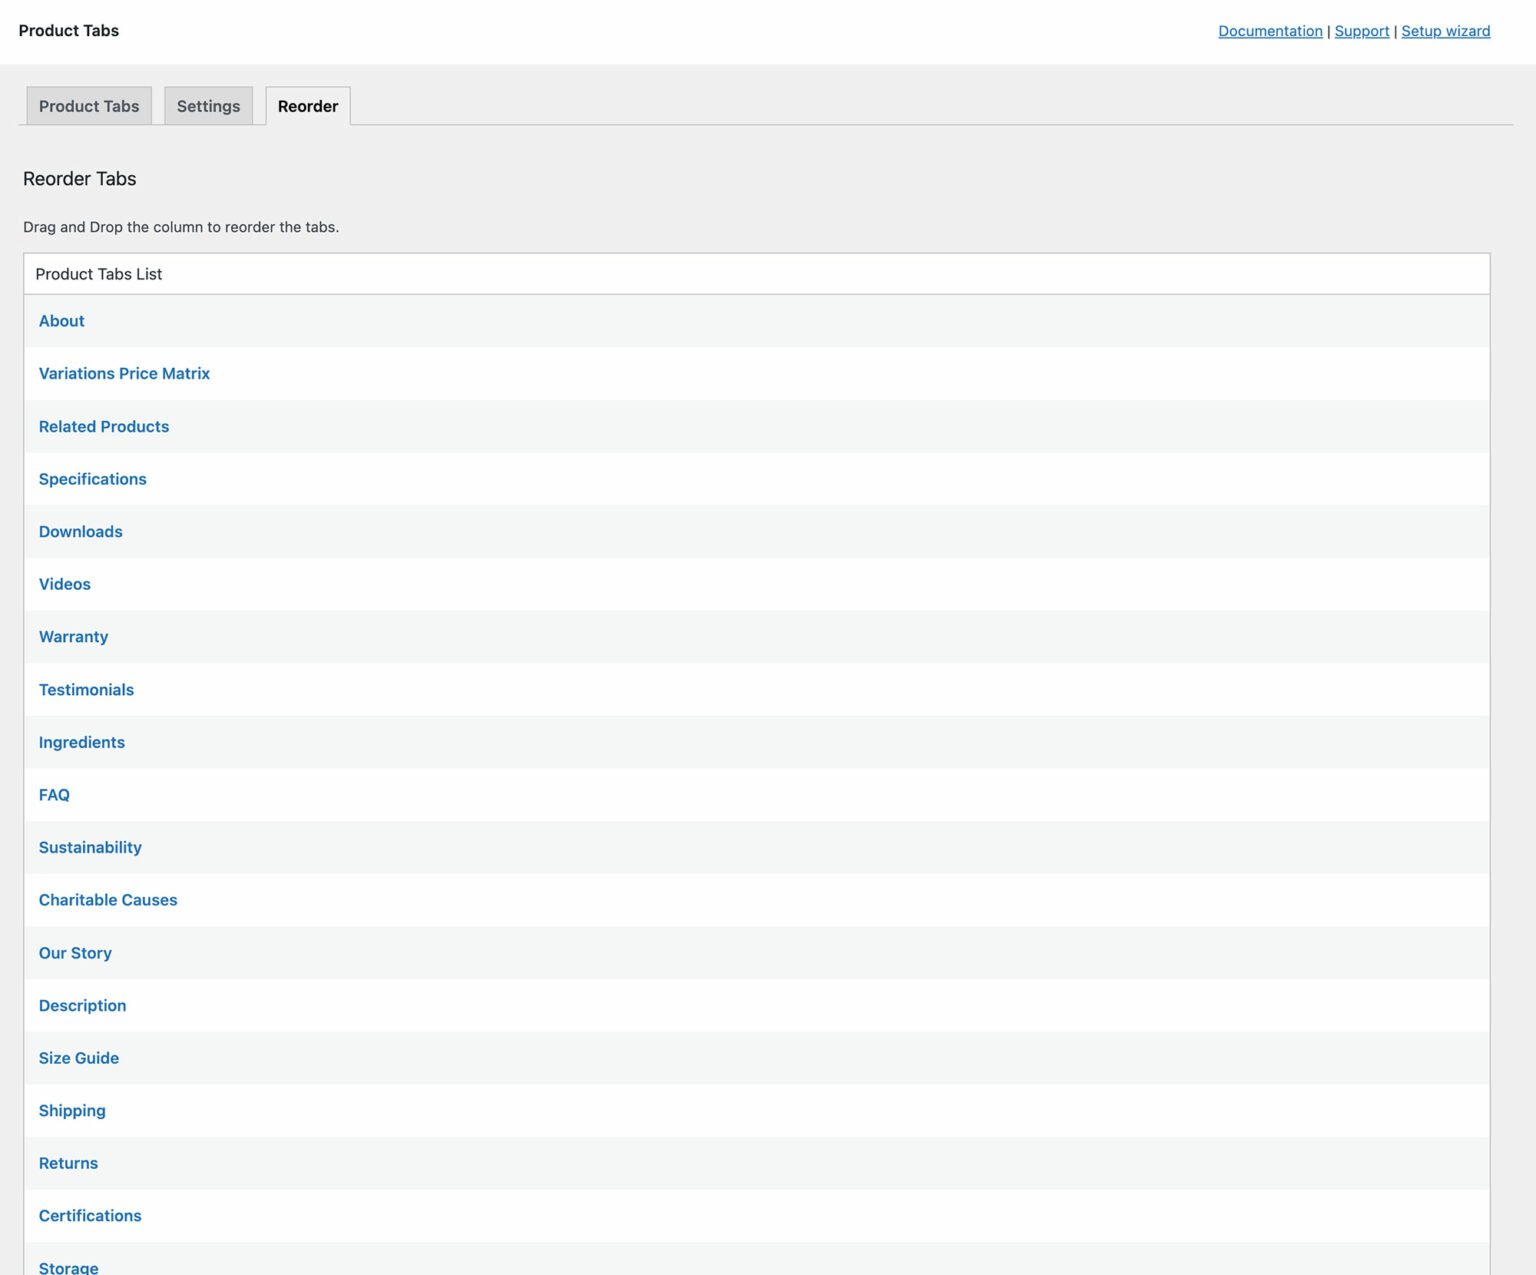Select the Size Guide entry
The height and width of the screenshot is (1275, 1536).
pos(78,1057)
